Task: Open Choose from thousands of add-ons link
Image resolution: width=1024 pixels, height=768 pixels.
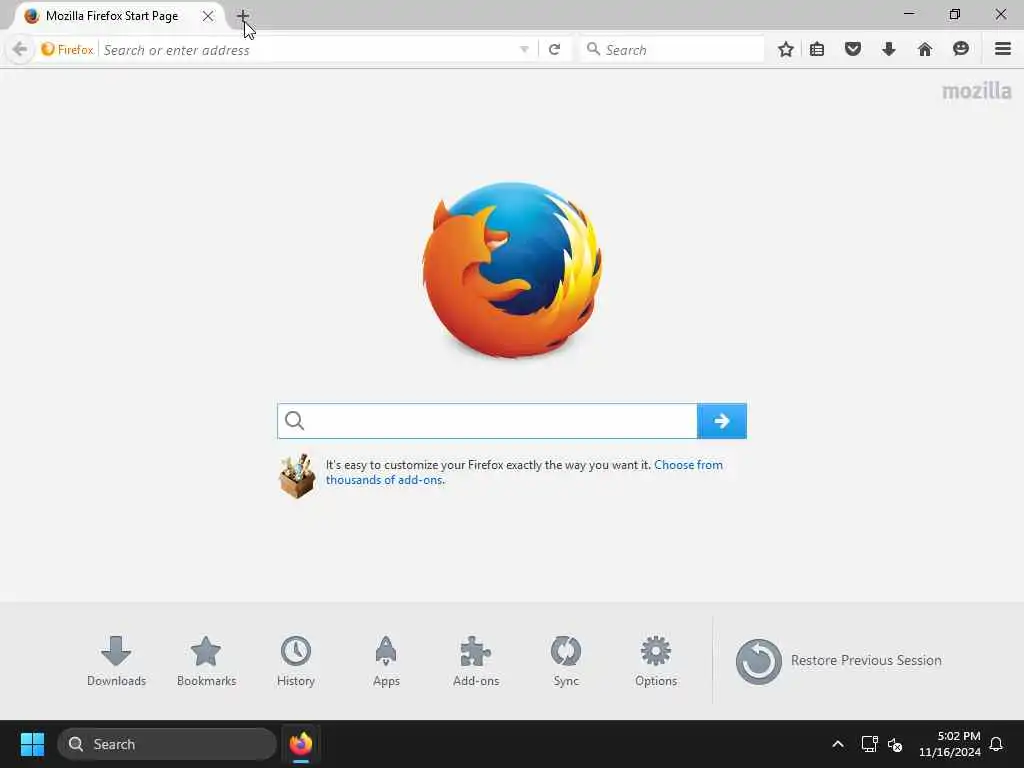Action: (524, 472)
